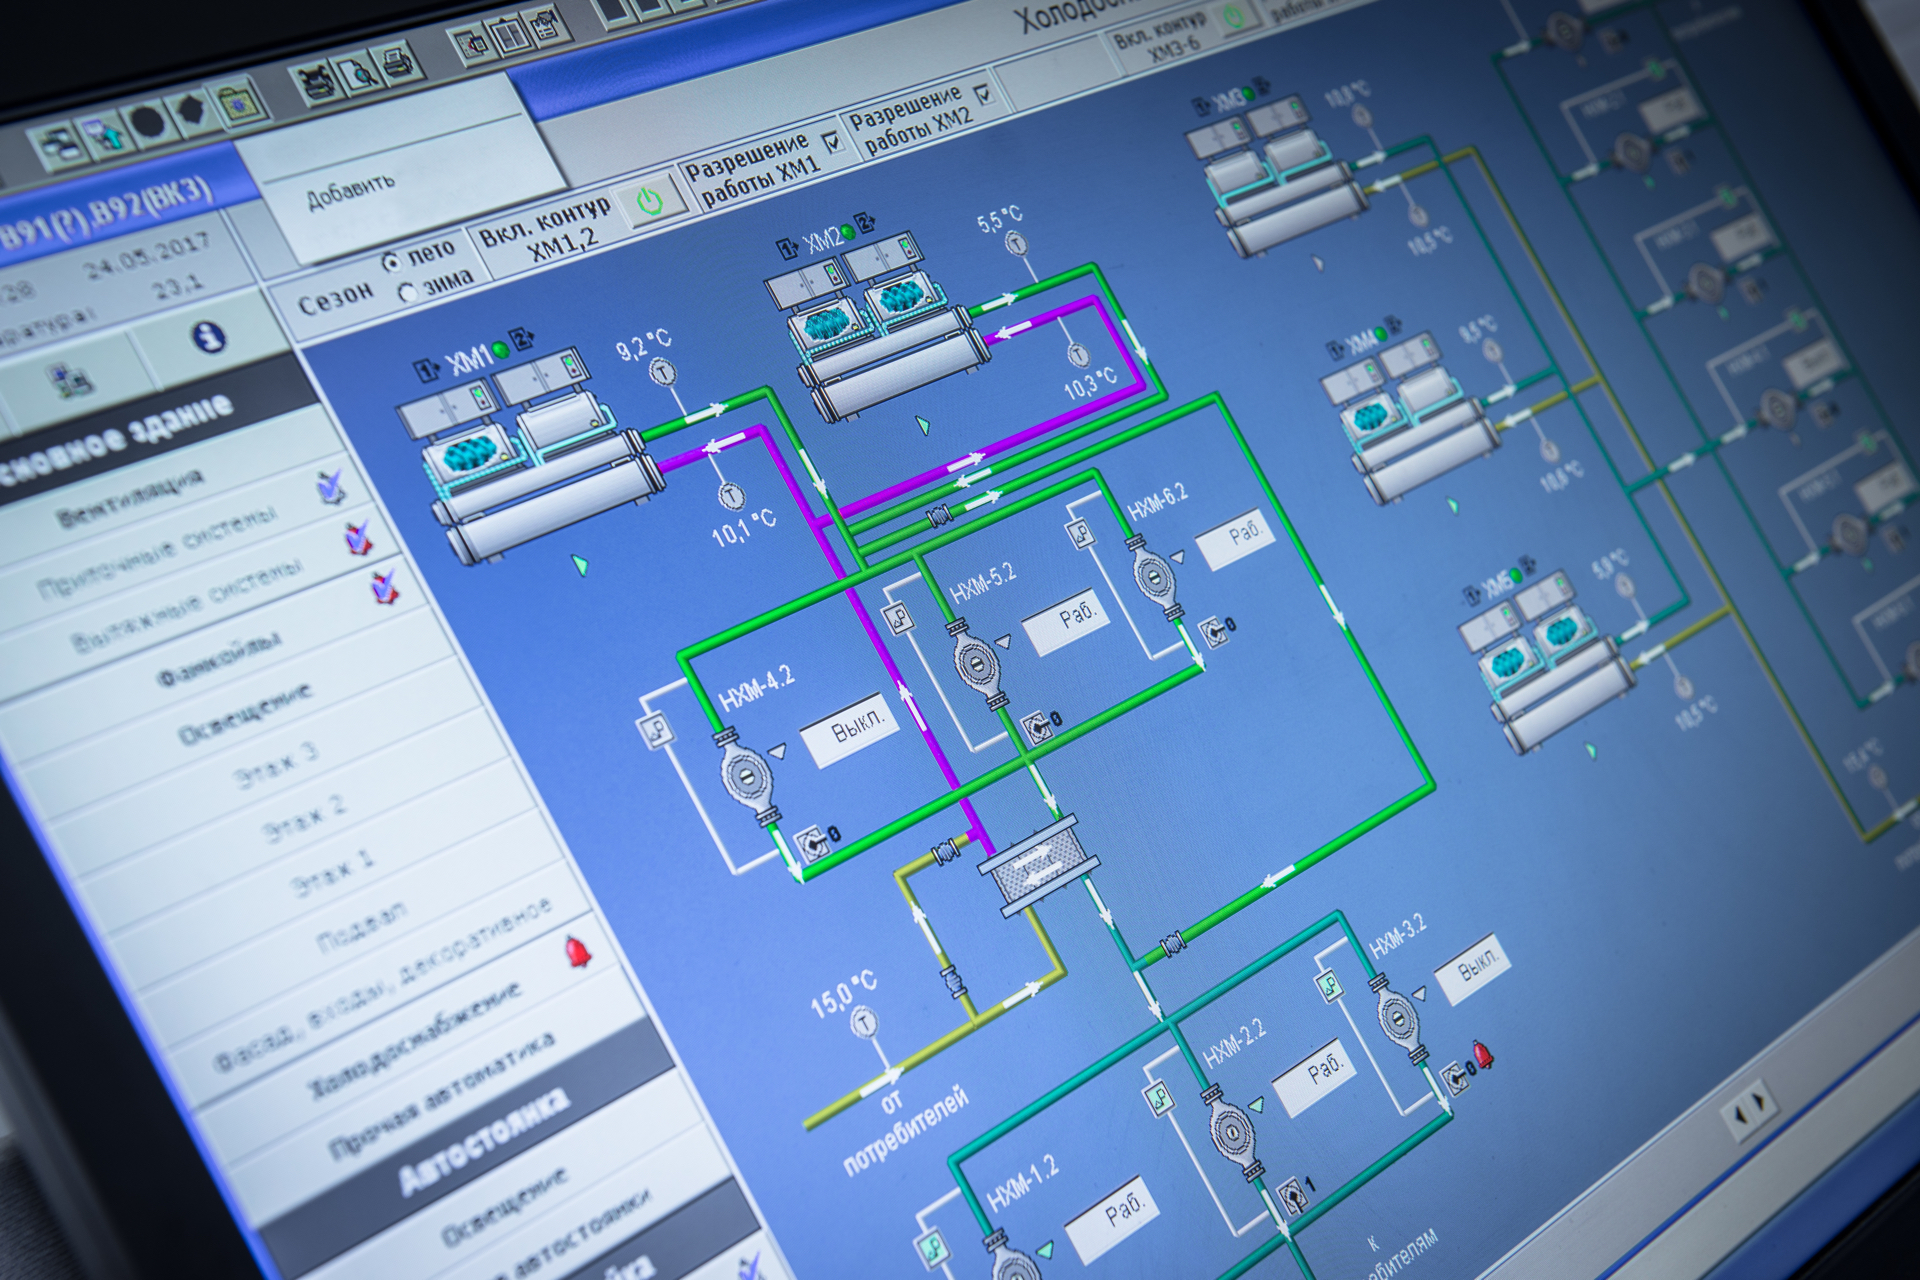1920x1280 pixels.
Task: Expand the triangle marker below ХМ1 chiller
Action: click(580, 566)
